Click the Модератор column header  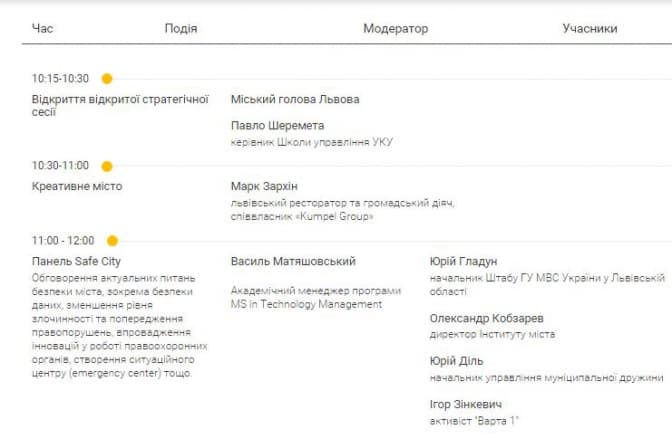click(395, 29)
